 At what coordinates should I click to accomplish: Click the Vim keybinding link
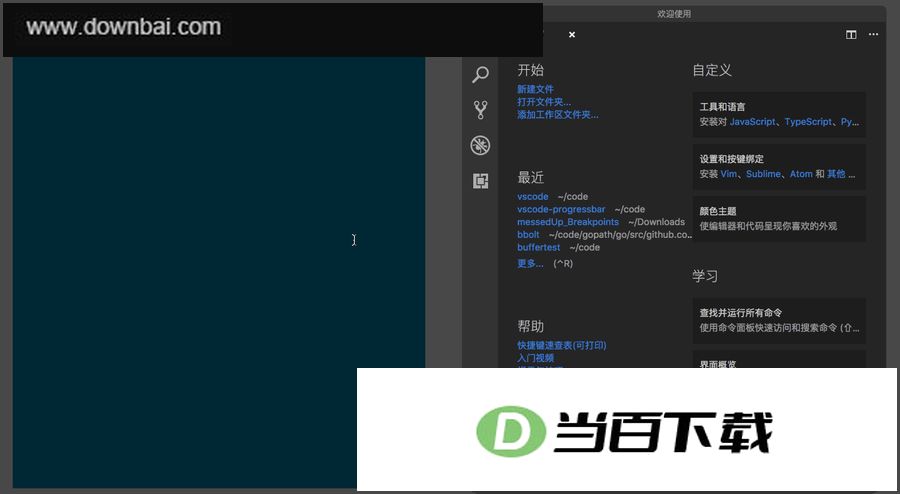[x=728, y=174]
